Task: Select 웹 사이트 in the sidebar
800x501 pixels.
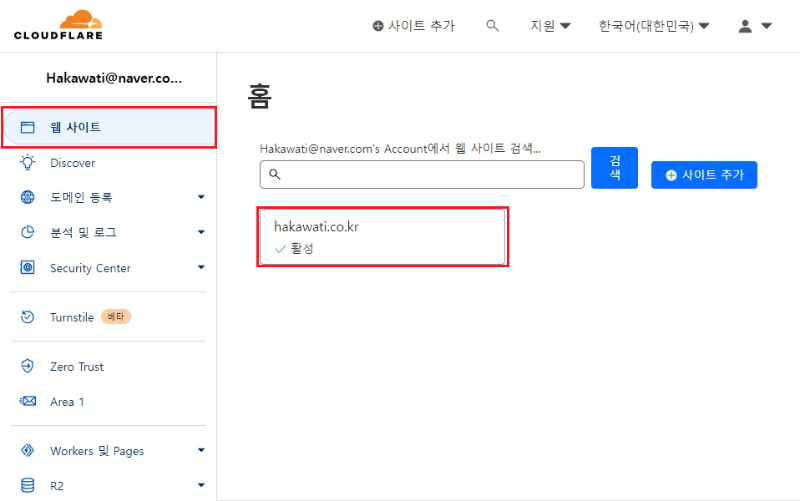Action: pos(109,127)
